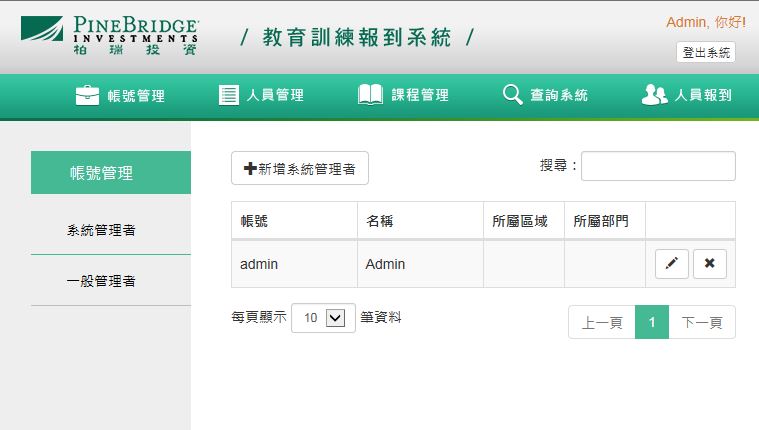Click the PineBridge Investments logo
This screenshot has height=430, width=759.
(x=109, y=35)
